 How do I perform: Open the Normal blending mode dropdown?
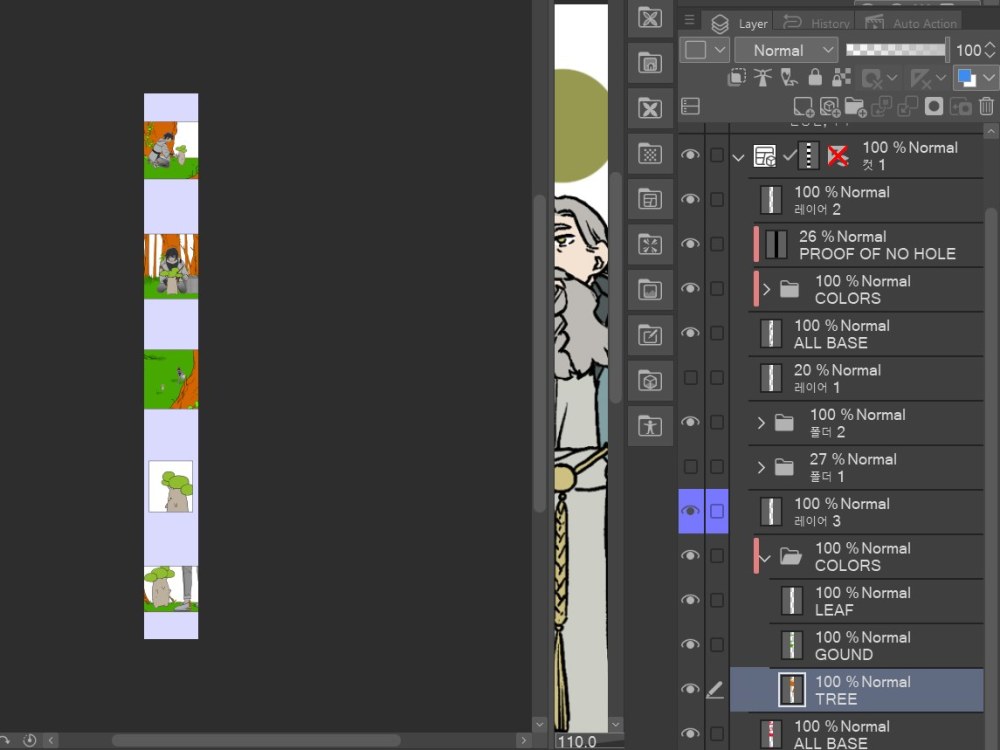[786, 50]
